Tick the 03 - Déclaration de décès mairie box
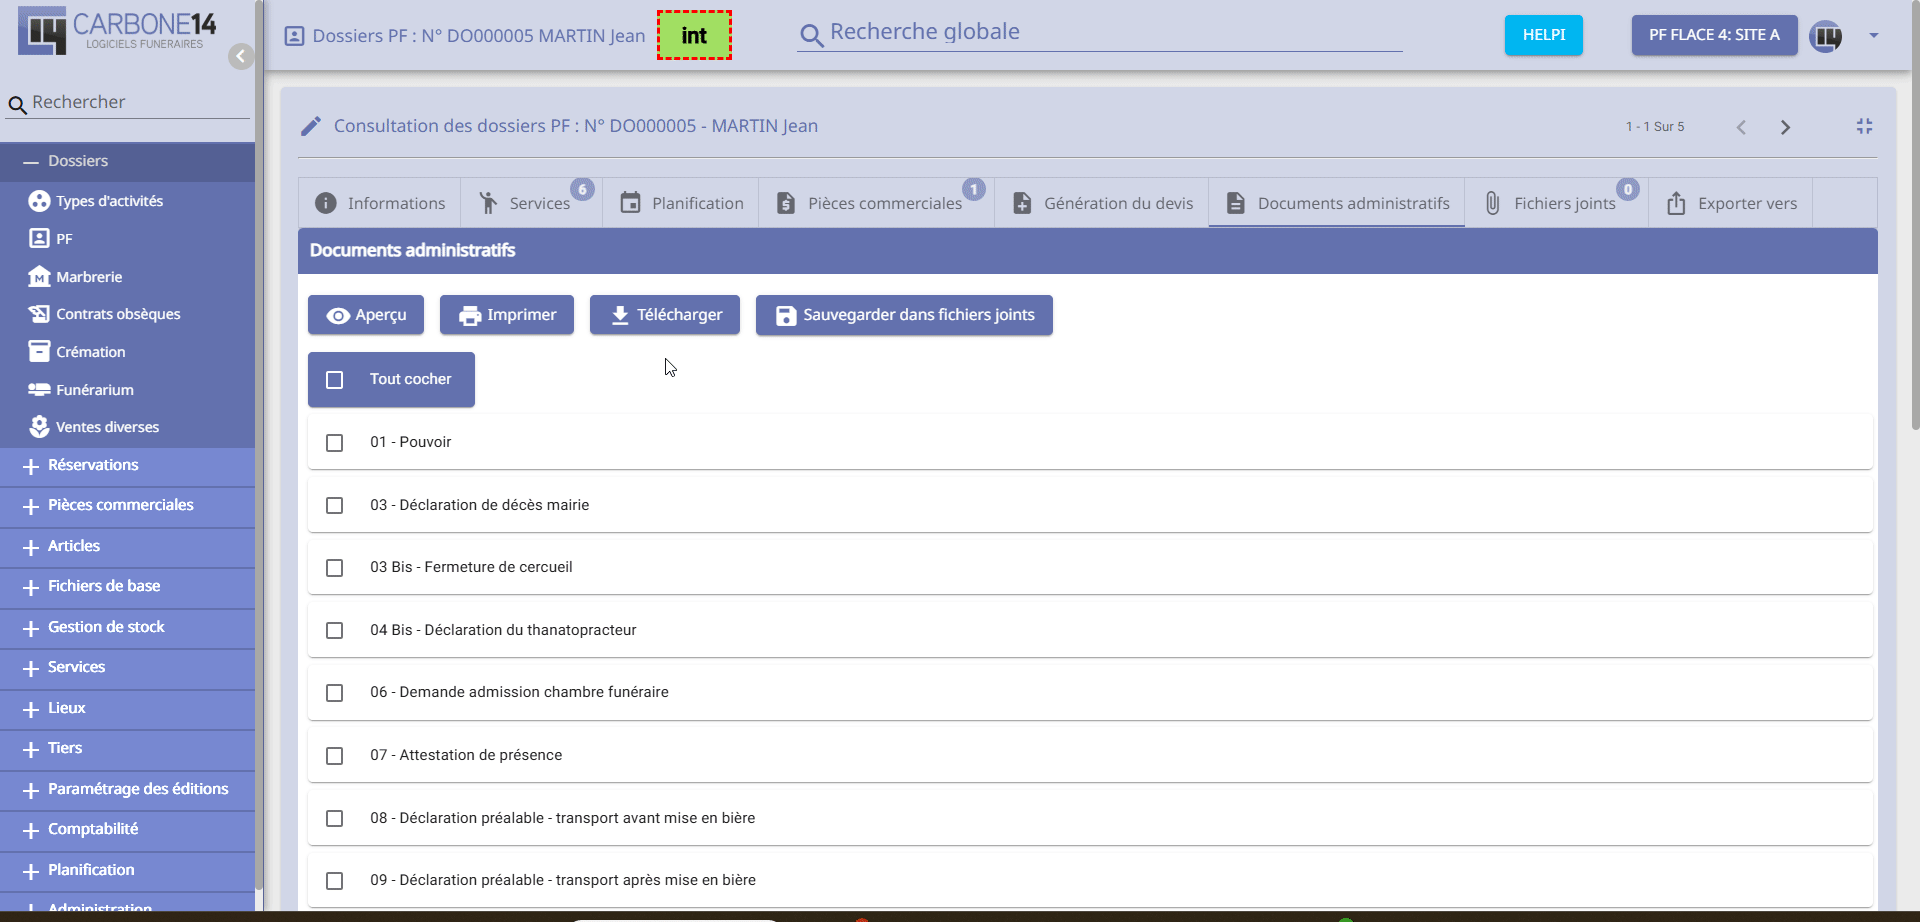 click(x=335, y=506)
